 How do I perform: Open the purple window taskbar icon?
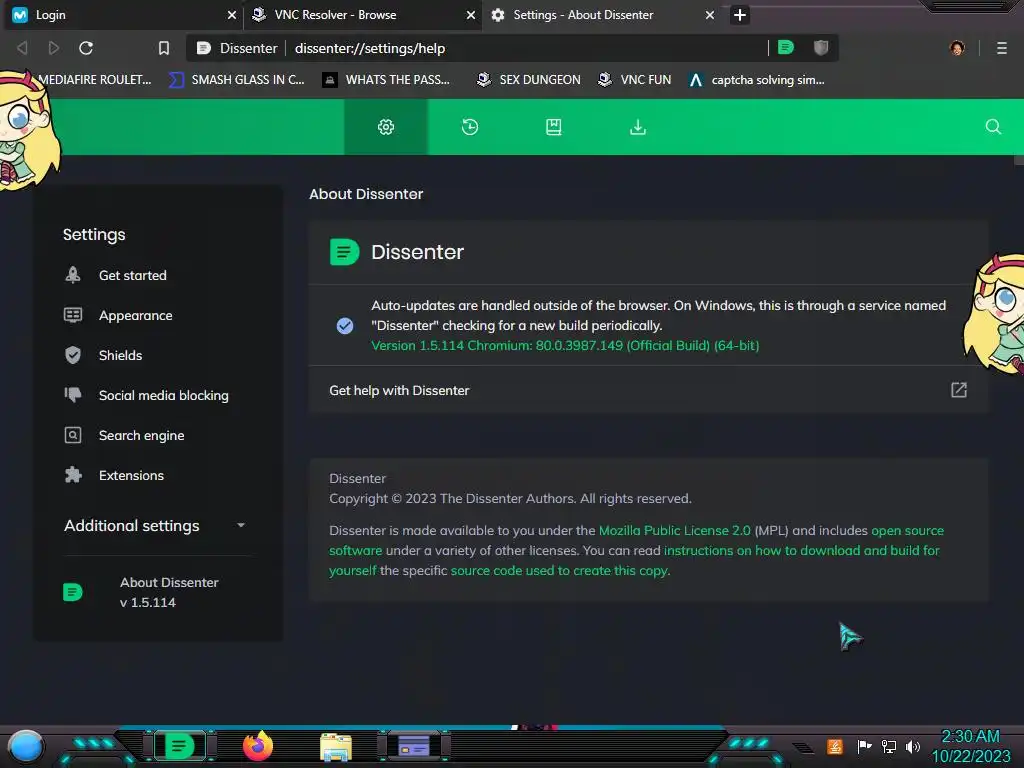(x=413, y=746)
